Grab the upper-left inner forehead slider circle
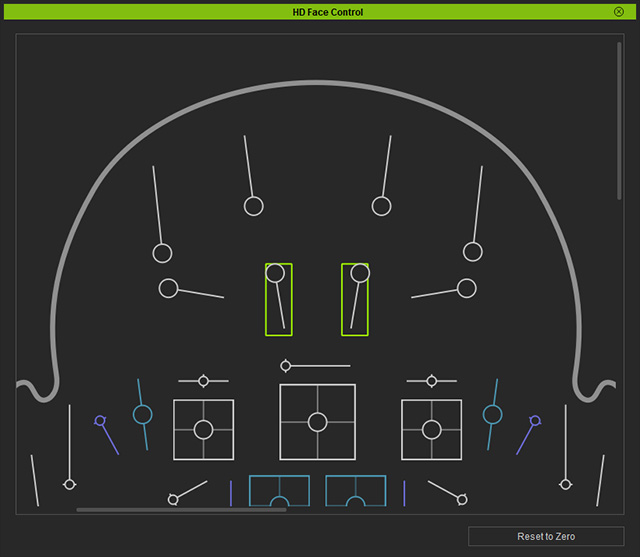This screenshot has width=640, height=557. tap(253, 206)
